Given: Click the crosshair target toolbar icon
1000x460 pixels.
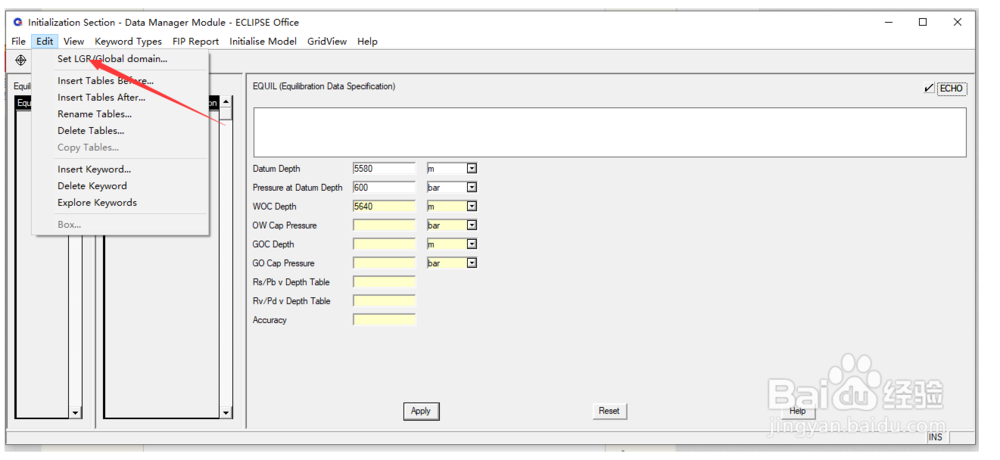Looking at the screenshot, I should click(20, 60).
